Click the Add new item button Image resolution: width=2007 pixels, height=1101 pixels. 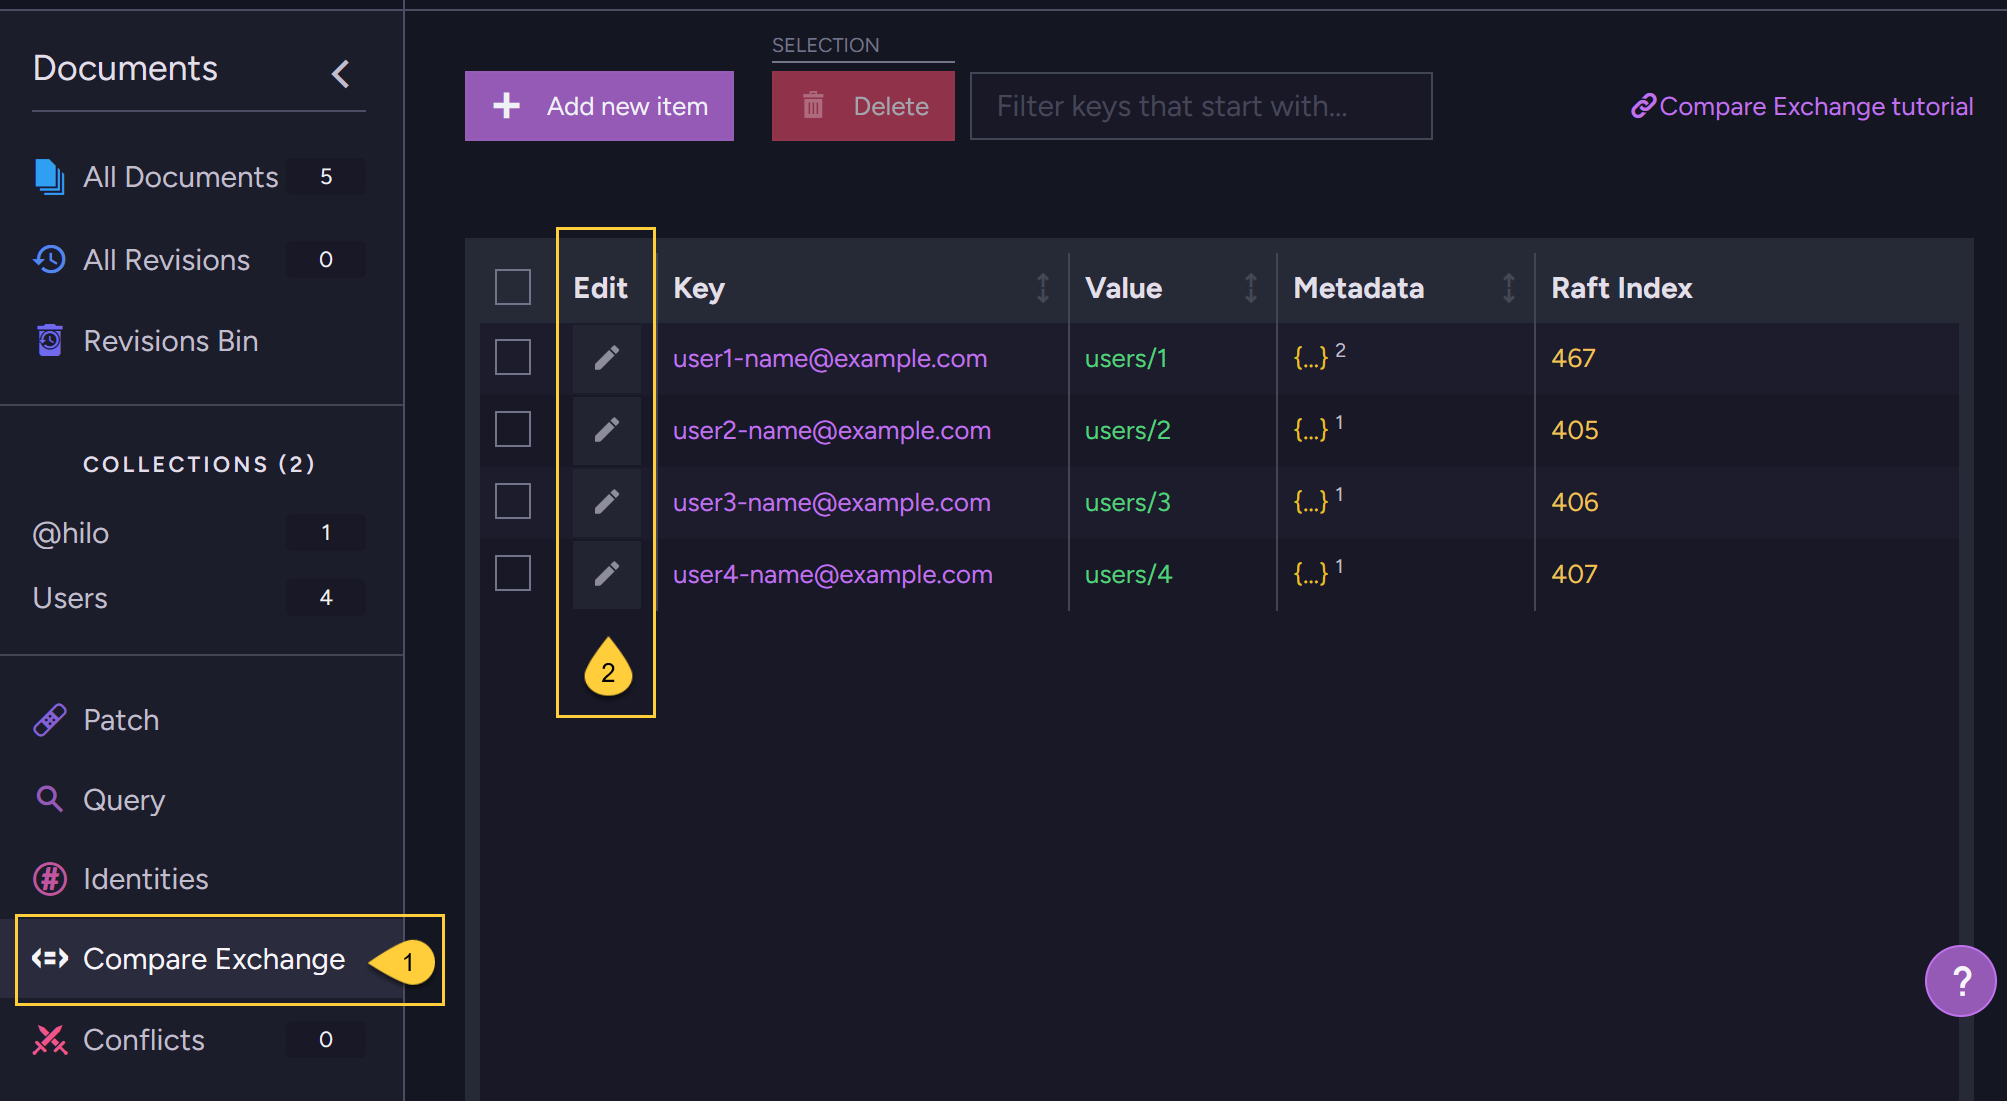pos(599,106)
